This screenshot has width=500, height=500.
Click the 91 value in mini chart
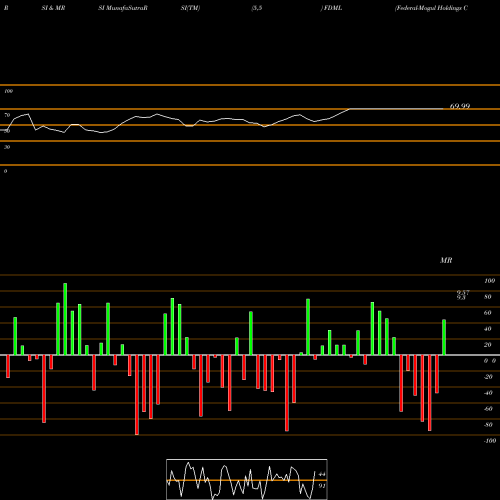(x=322, y=486)
